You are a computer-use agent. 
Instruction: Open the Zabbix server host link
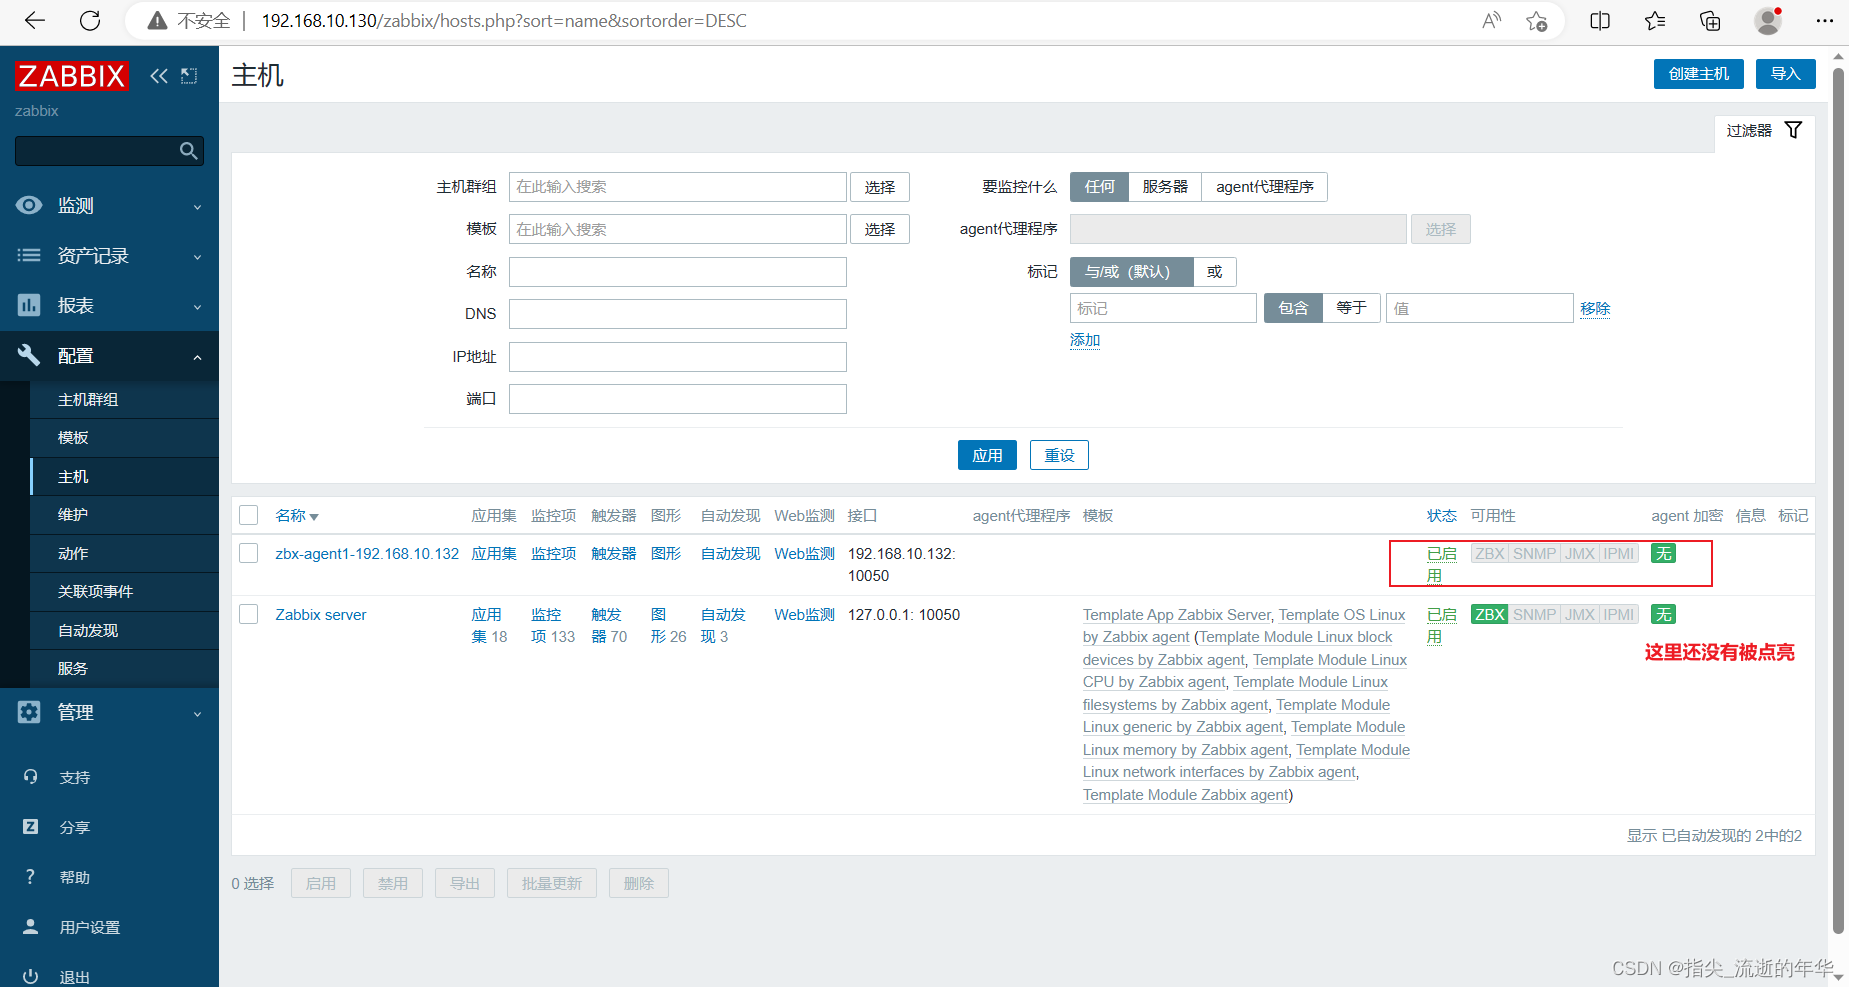click(x=321, y=615)
